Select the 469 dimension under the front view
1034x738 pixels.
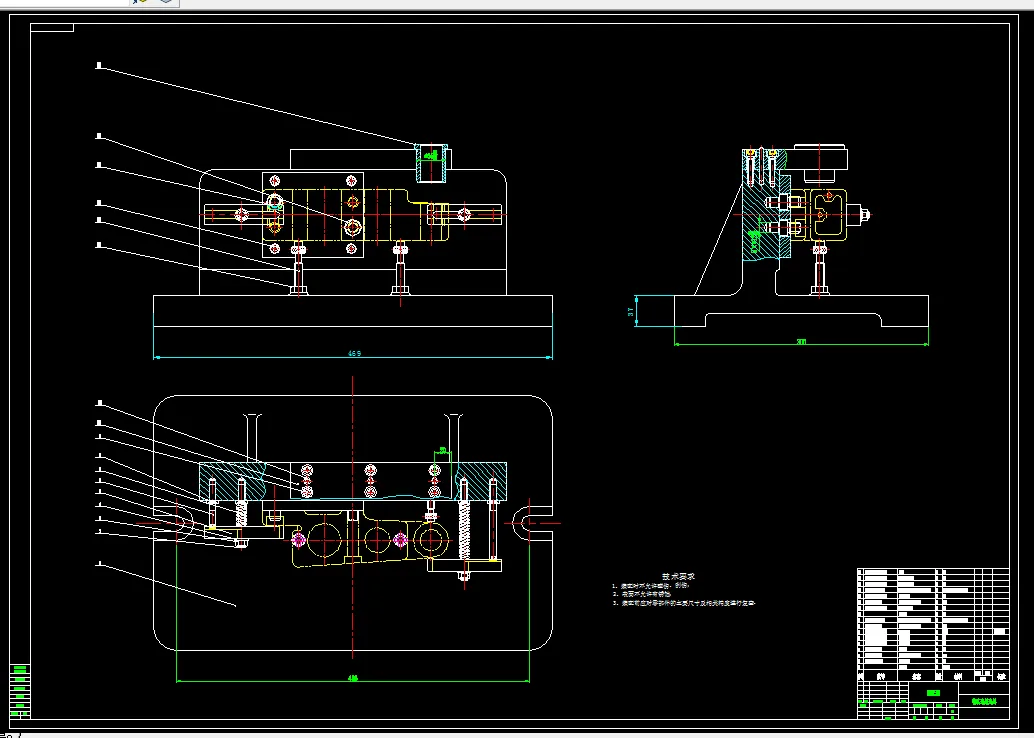[354, 354]
